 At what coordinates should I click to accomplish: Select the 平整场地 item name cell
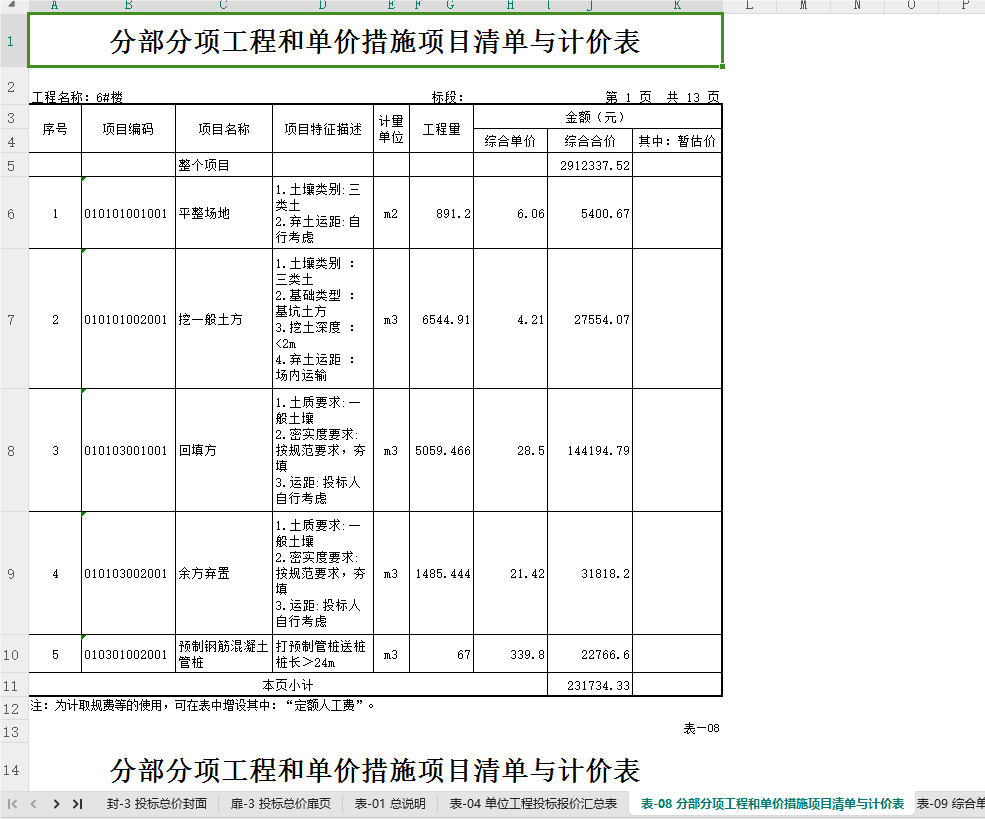point(224,214)
